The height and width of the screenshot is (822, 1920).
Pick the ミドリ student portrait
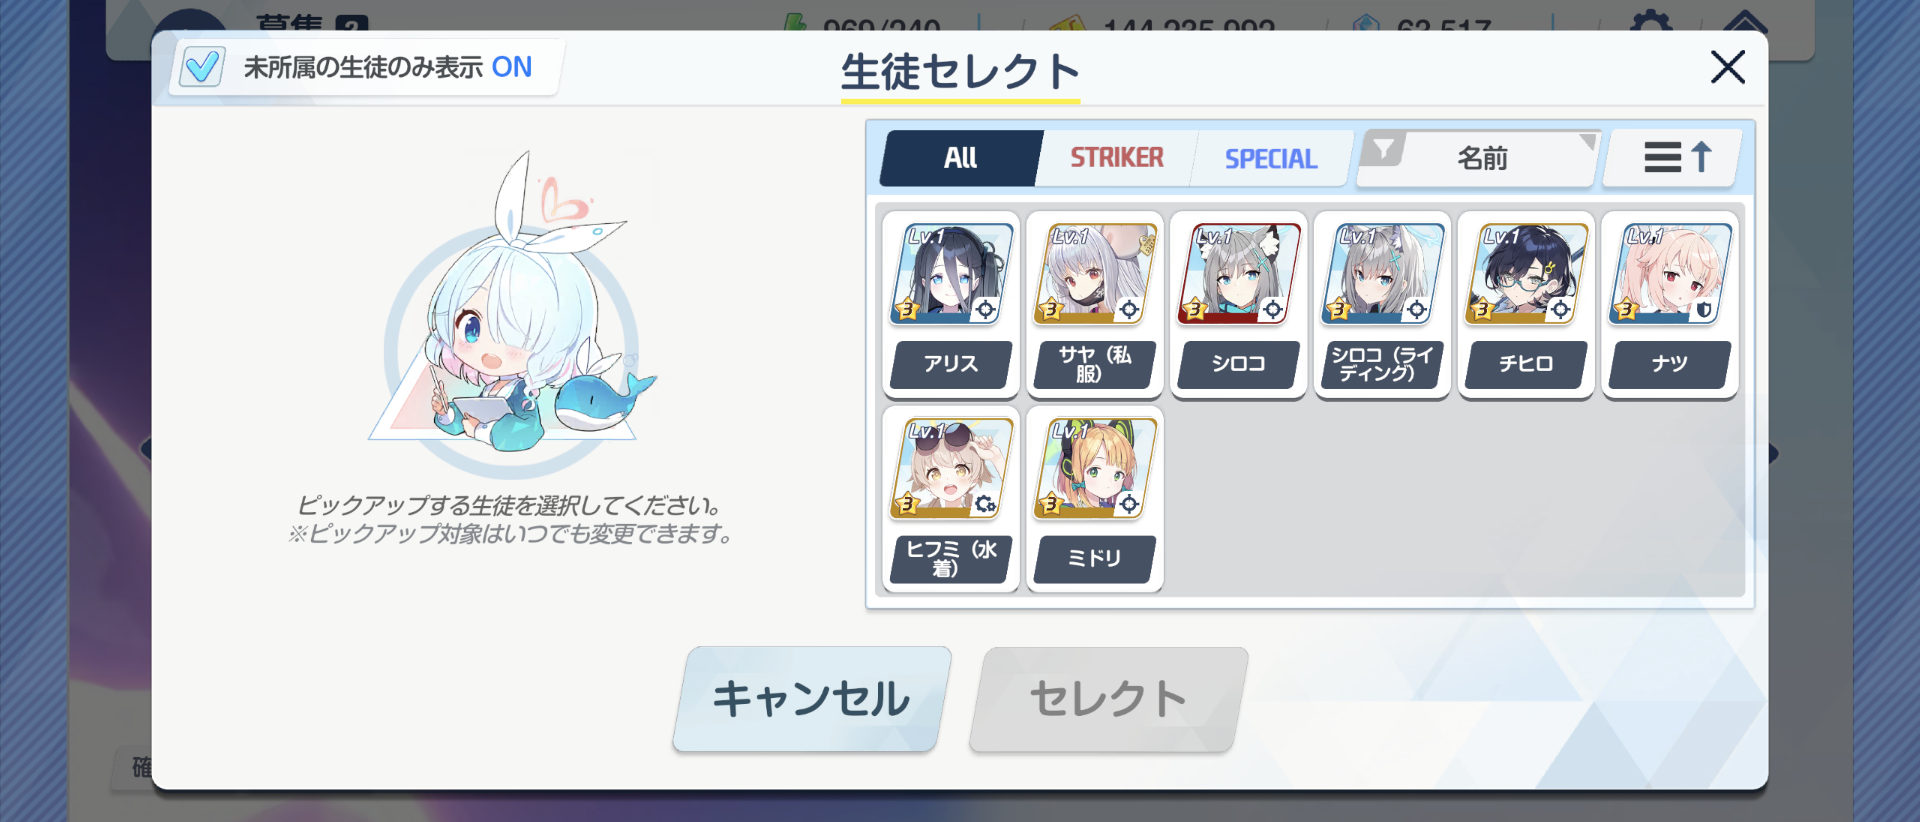(1095, 468)
